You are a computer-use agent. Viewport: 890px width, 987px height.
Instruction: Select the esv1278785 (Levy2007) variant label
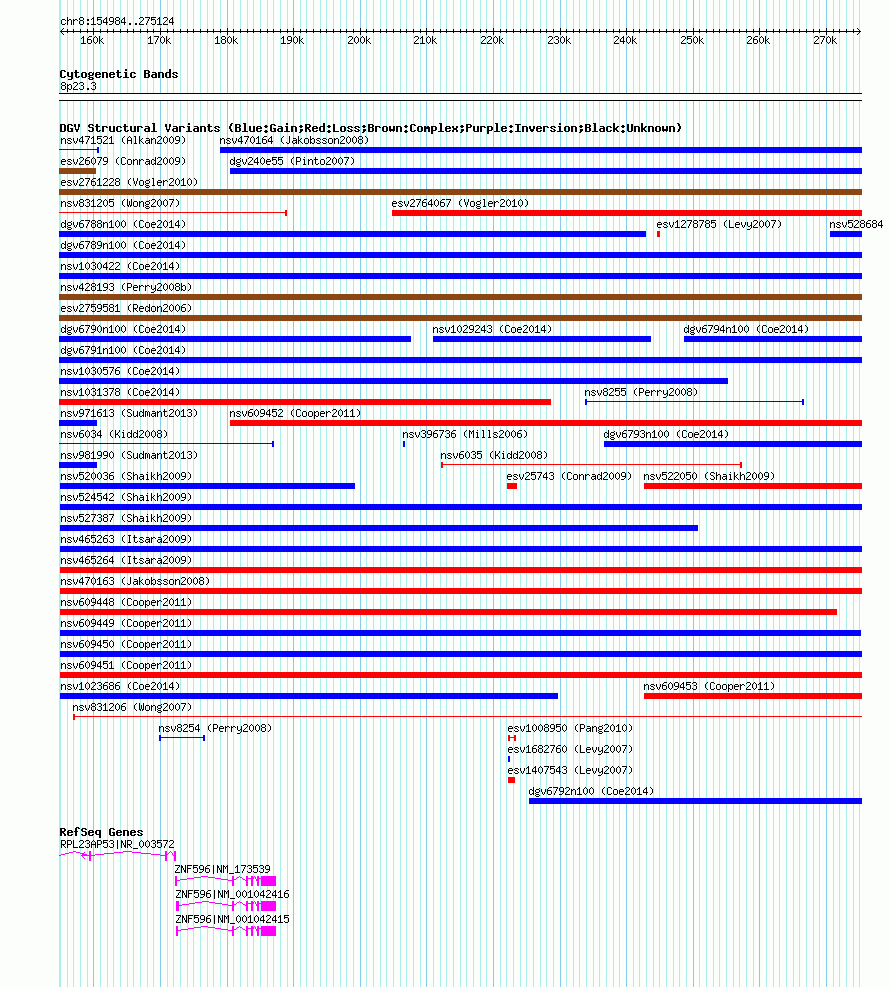click(x=719, y=224)
